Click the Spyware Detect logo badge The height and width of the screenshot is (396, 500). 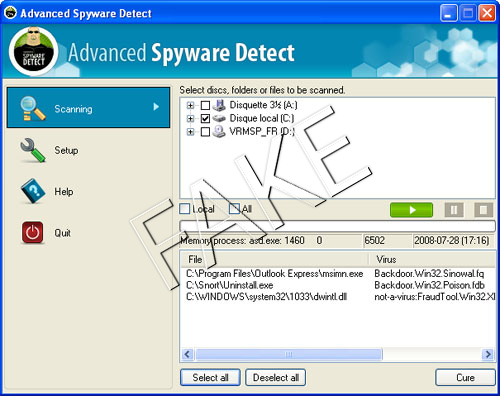(33, 52)
